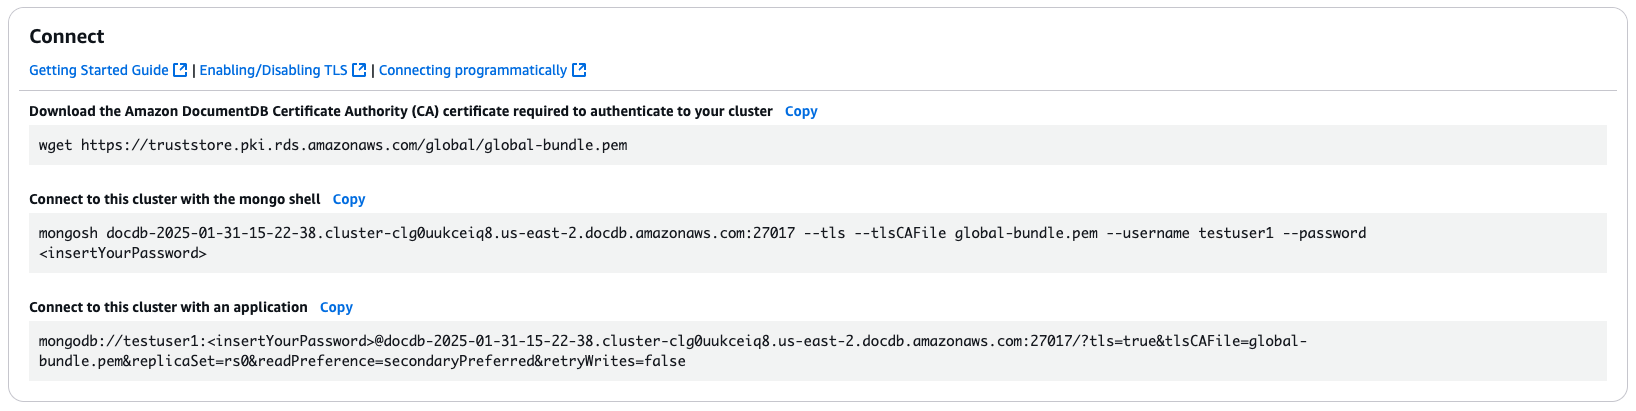Click the Download CA certificate instruction label

[400, 111]
